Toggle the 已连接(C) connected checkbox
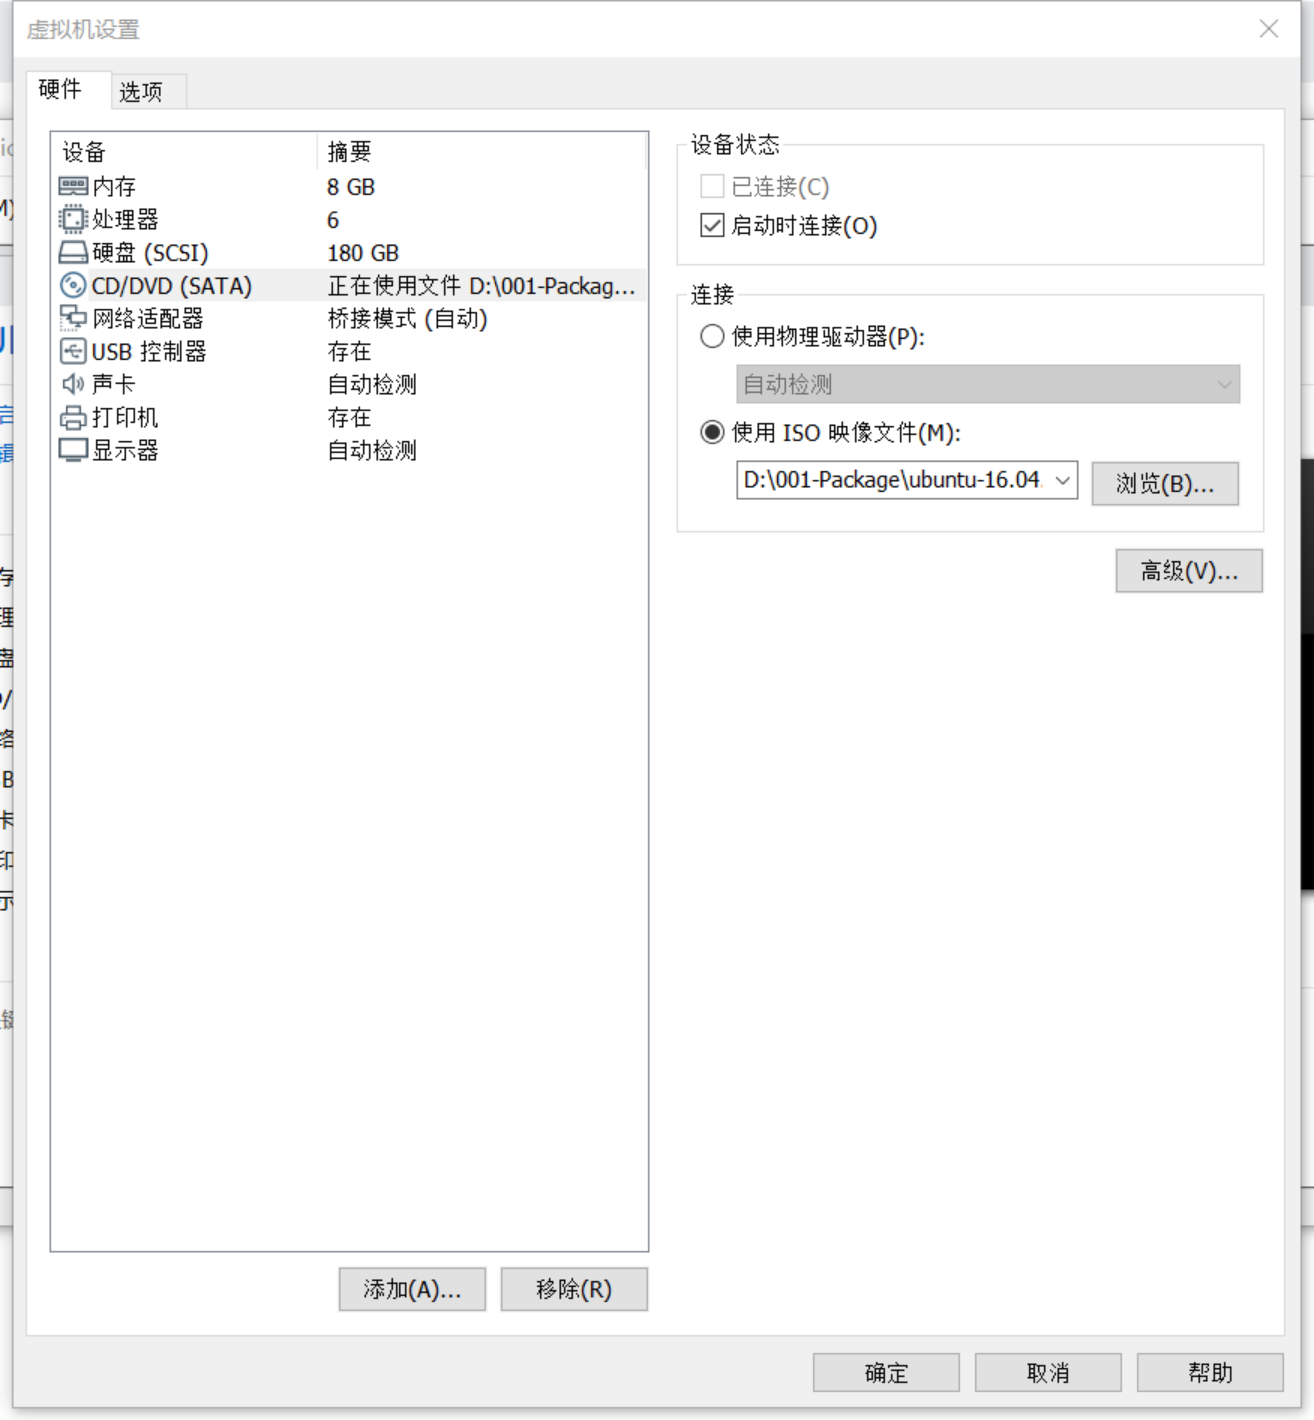1314x1420 pixels. point(712,186)
